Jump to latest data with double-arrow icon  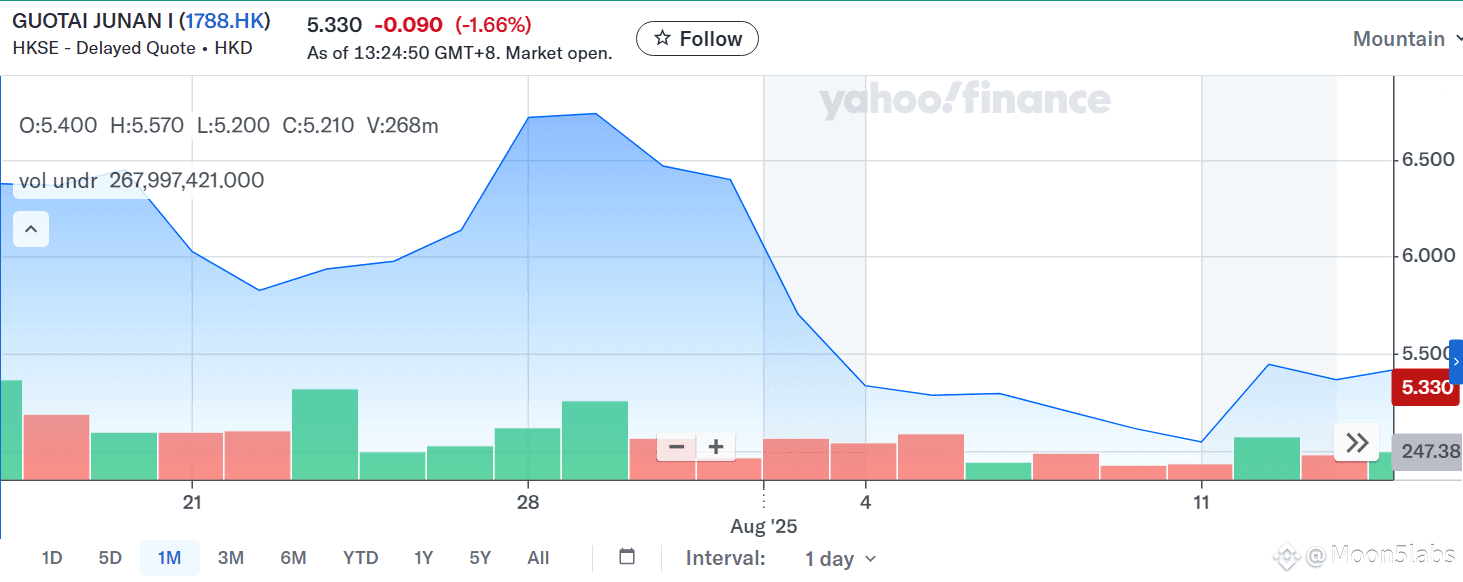tap(1357, 443)
